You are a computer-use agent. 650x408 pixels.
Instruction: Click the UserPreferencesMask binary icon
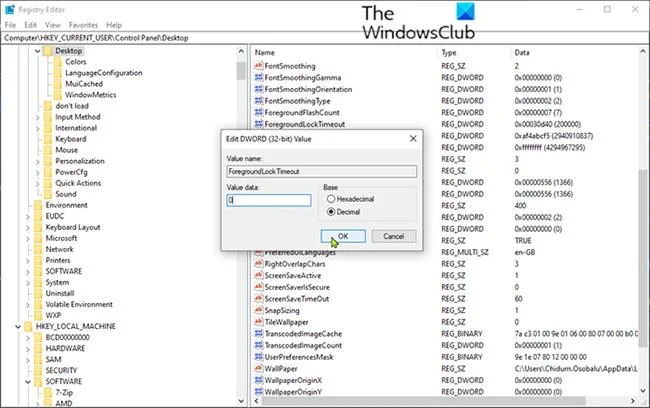point(259,356)
